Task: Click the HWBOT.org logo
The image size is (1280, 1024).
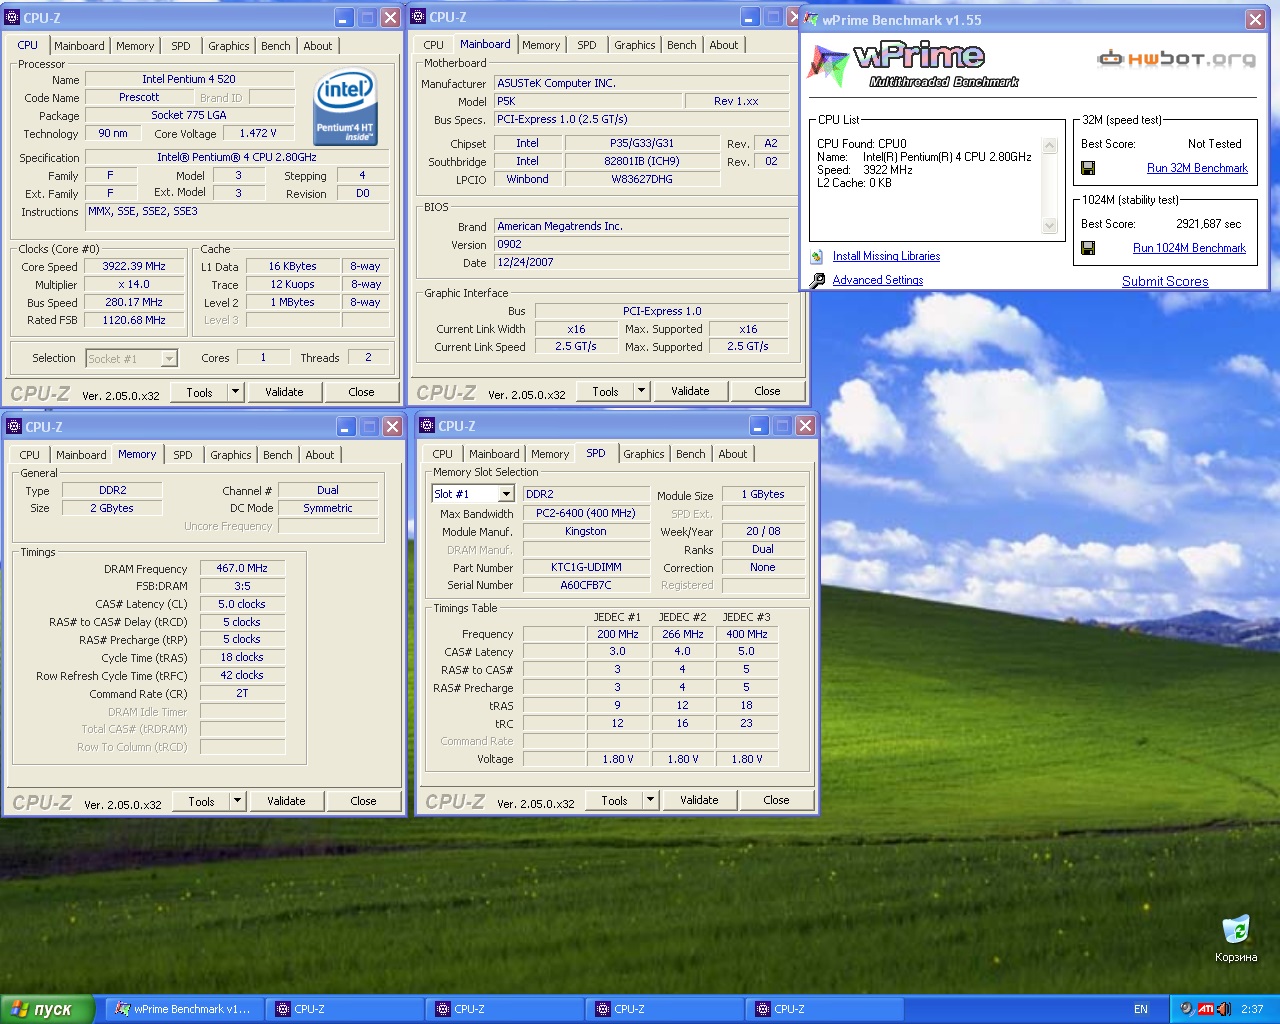Action: pos(1176,59)
